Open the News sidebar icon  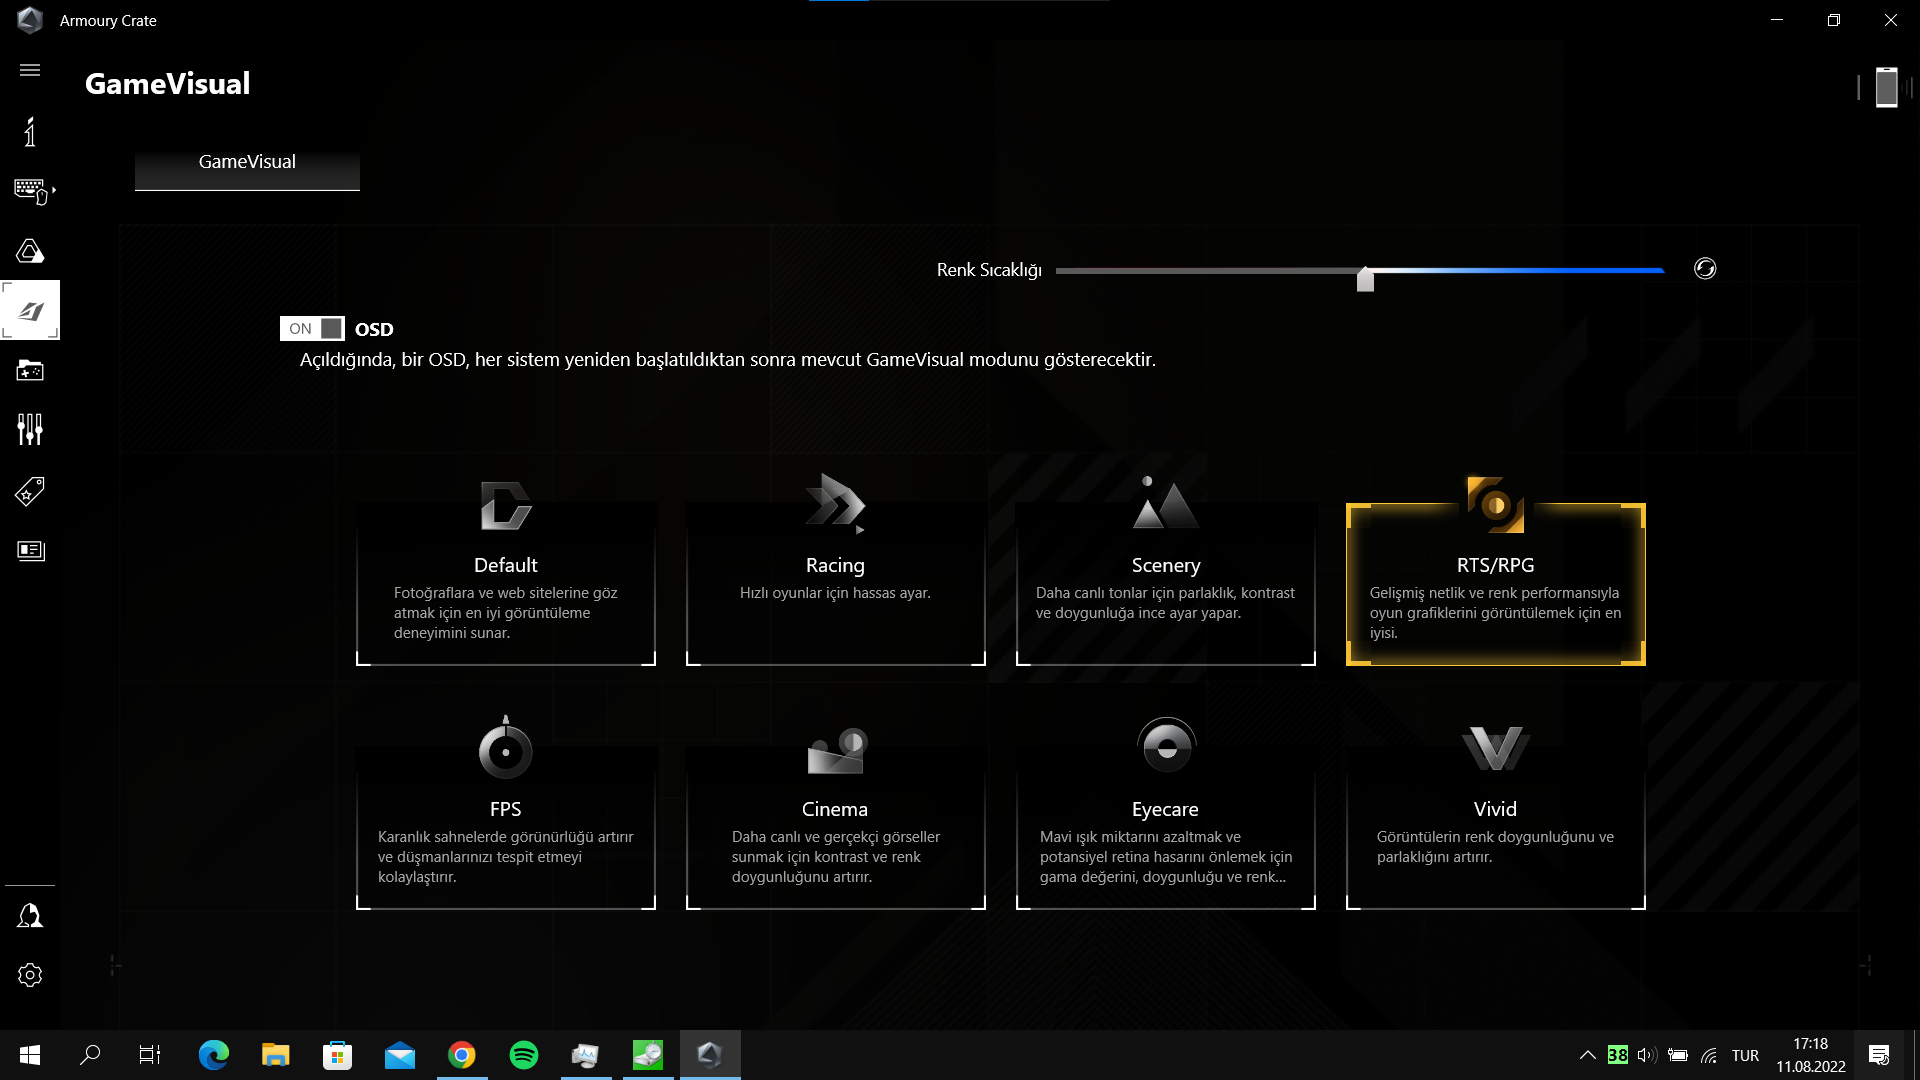coord(30,551)
